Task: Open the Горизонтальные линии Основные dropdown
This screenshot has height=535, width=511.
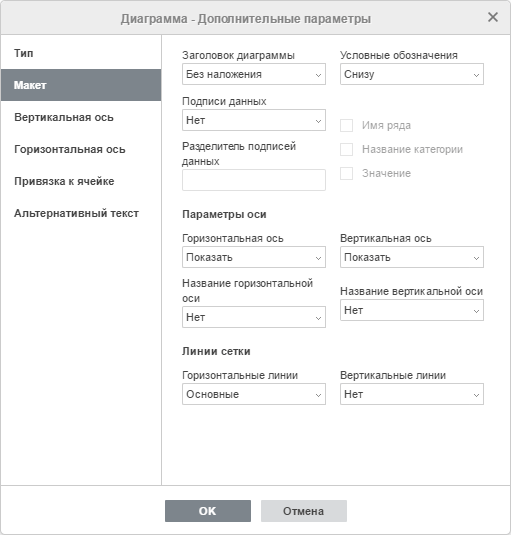Action: [254, 394]
